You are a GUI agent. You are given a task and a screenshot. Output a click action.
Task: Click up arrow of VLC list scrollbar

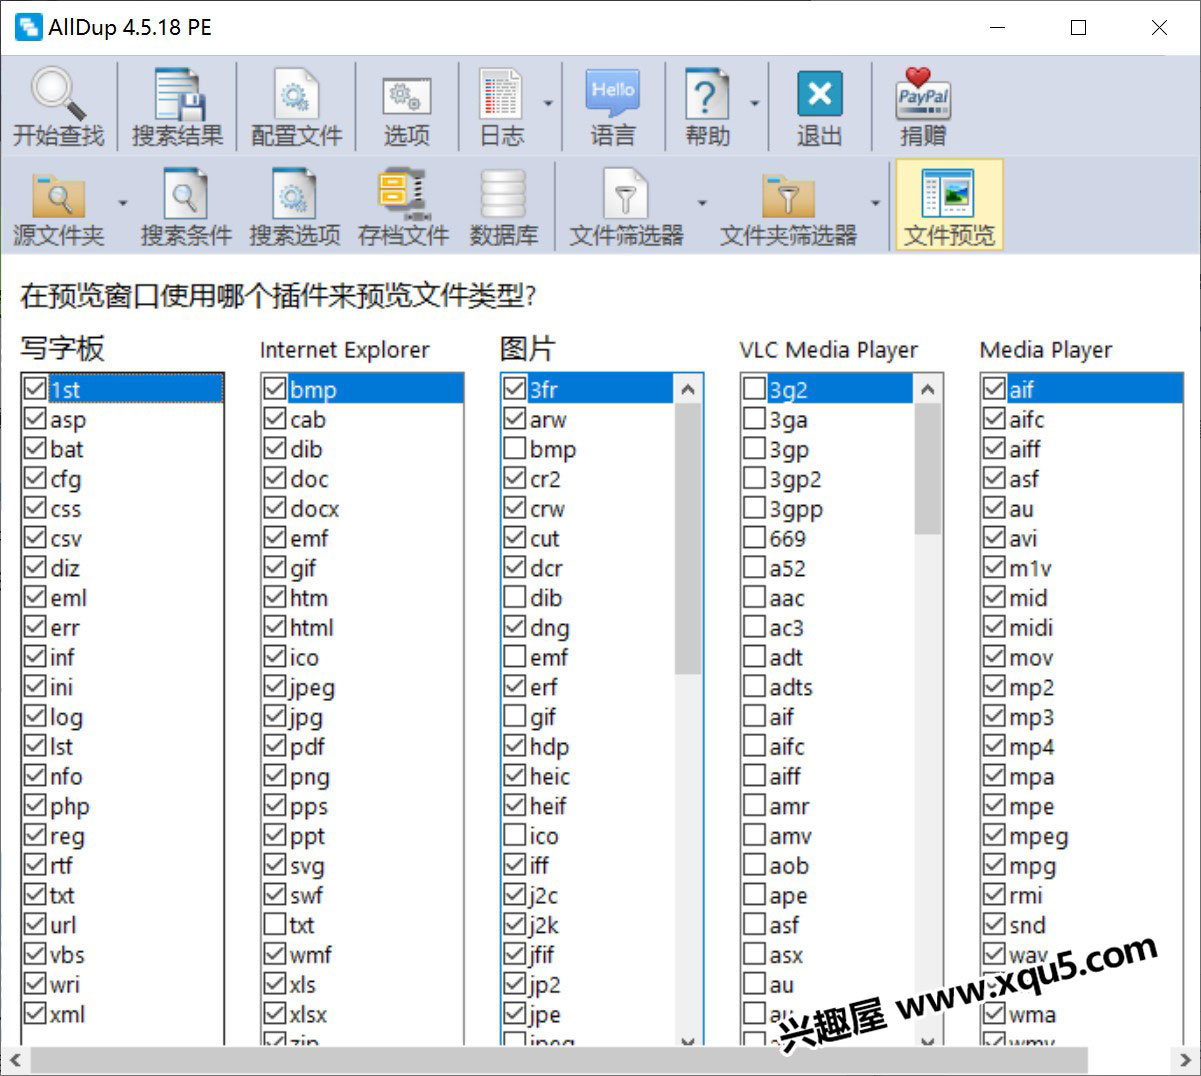[x=928, y=389]
